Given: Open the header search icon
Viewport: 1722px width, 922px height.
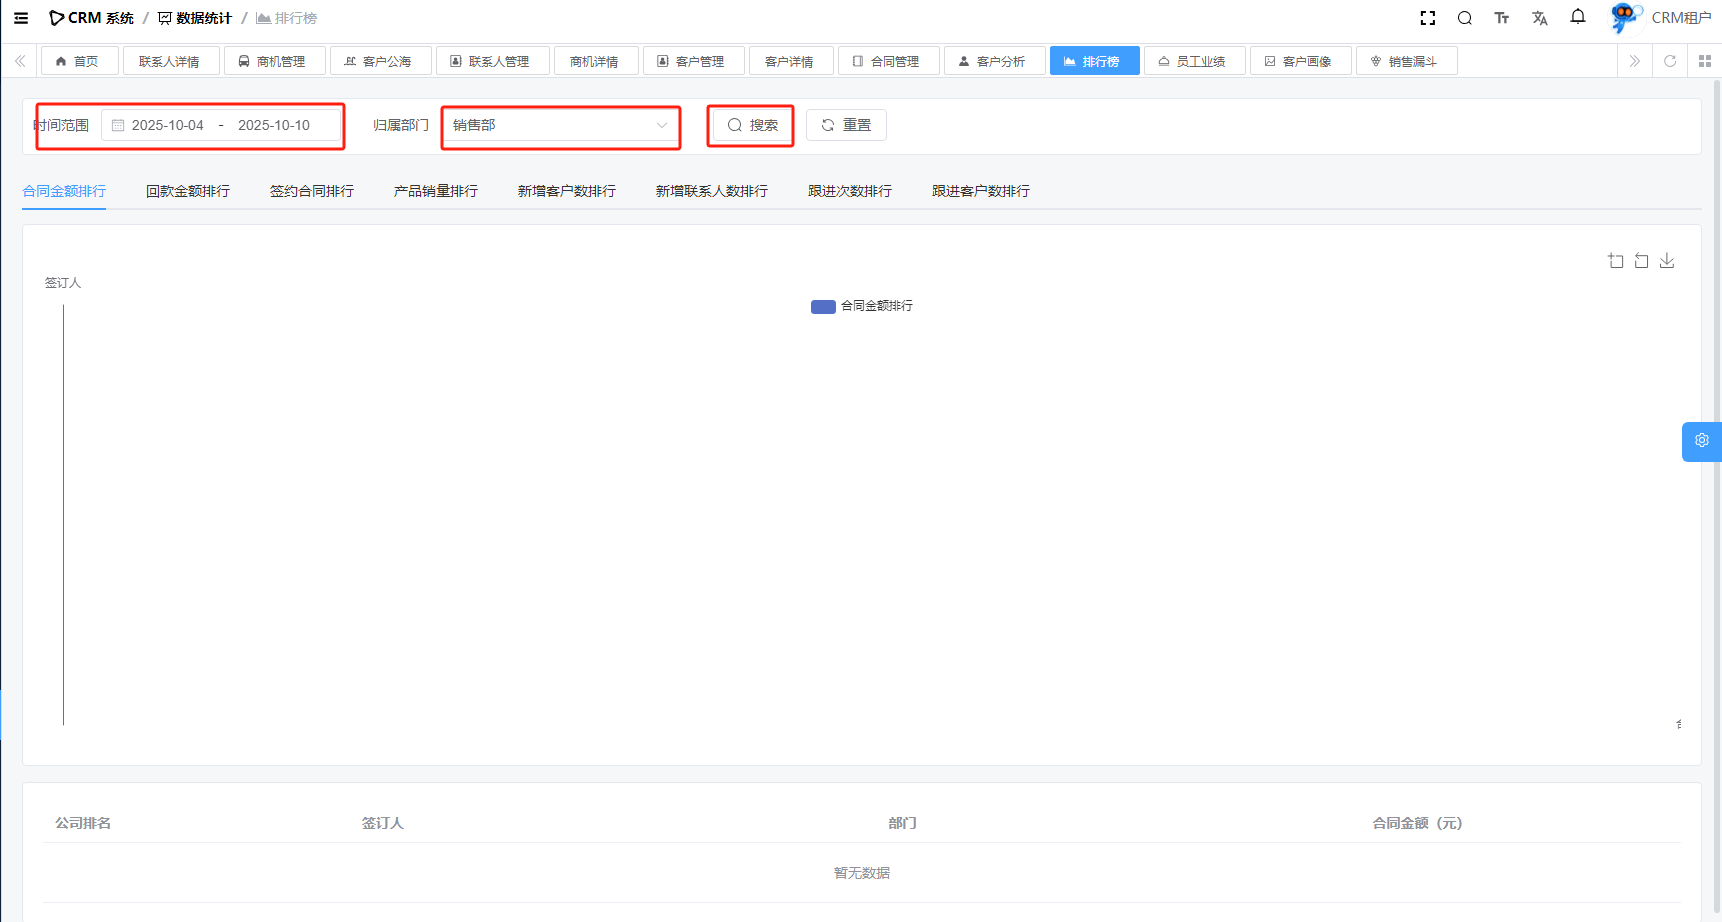Looking at the screenshot, I should click(1464, 18).
